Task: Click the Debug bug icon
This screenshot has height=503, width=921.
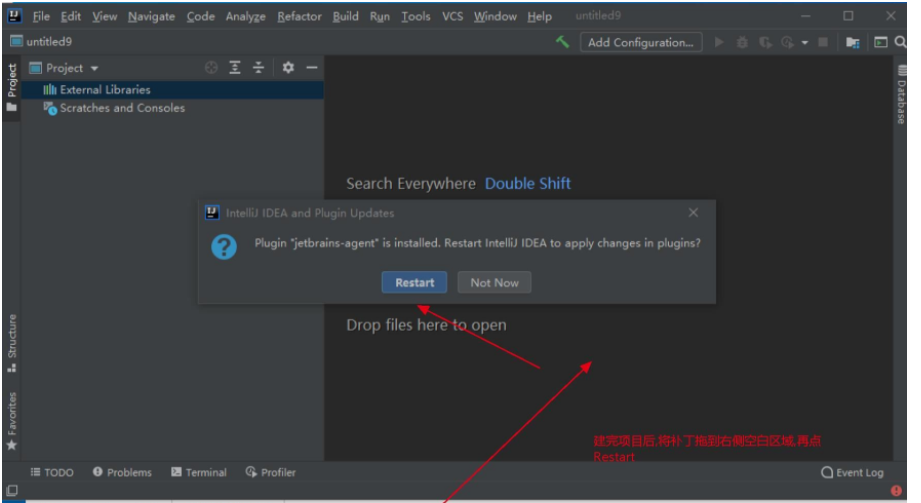Action: click(742, 42)
